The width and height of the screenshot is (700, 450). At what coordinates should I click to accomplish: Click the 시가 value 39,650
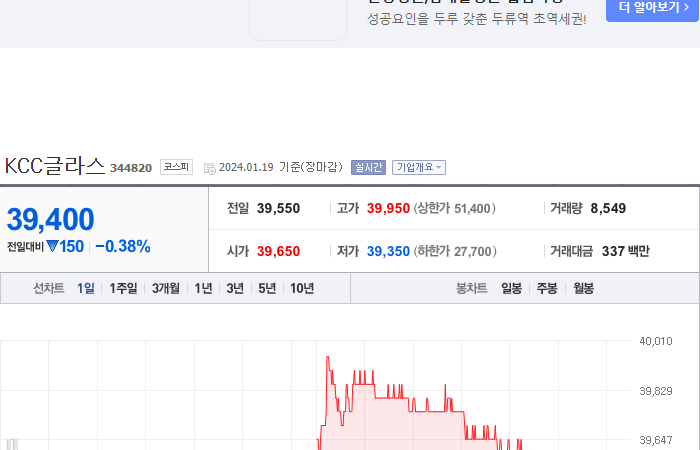pyautogui.click(x=278, y=251)
